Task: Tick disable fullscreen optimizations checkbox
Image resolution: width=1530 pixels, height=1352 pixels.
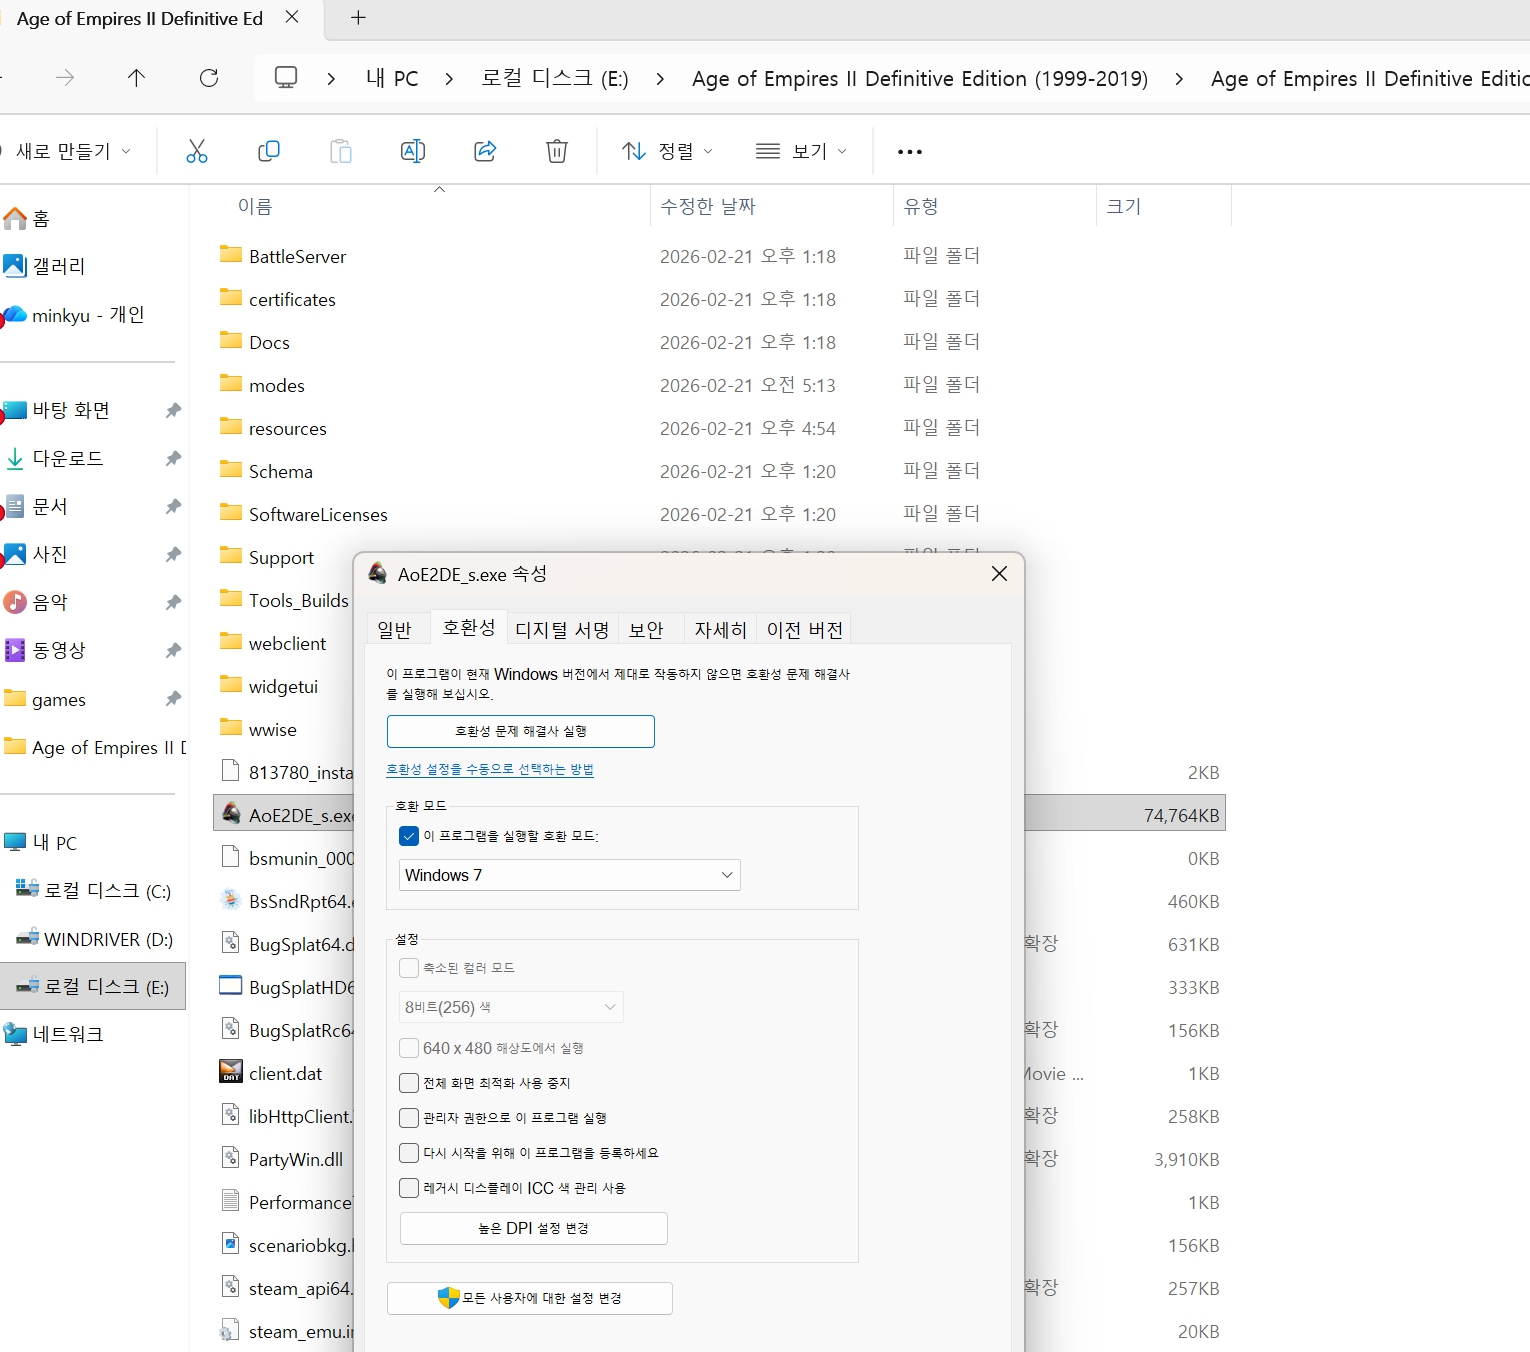Action: [x=409, y=1083]
